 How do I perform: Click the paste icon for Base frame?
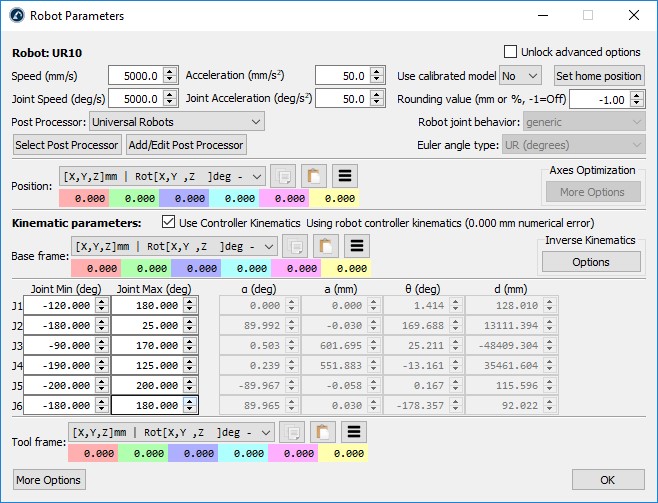coord(326,246)
